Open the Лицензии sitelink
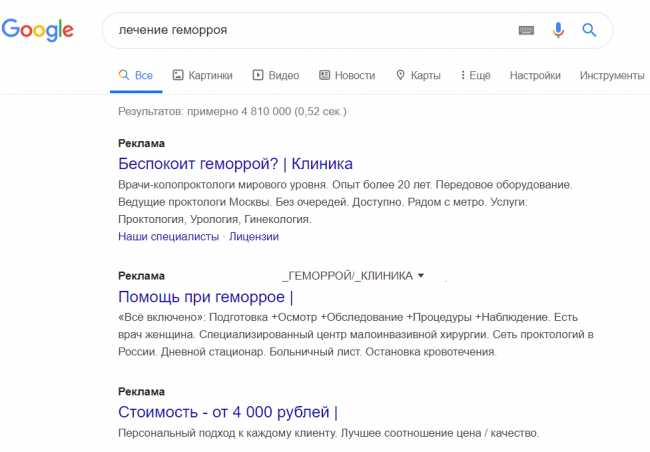 [x=254, y=237]
